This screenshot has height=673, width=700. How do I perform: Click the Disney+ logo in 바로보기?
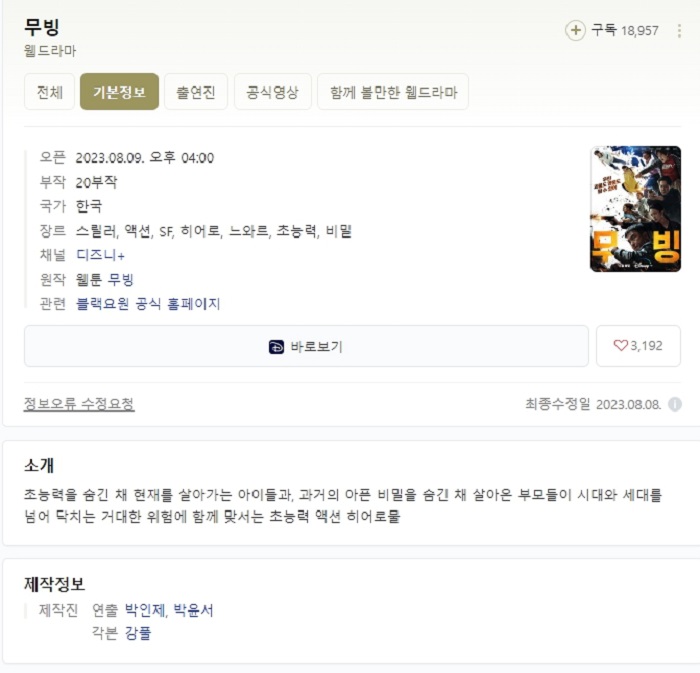click(276, 347)
